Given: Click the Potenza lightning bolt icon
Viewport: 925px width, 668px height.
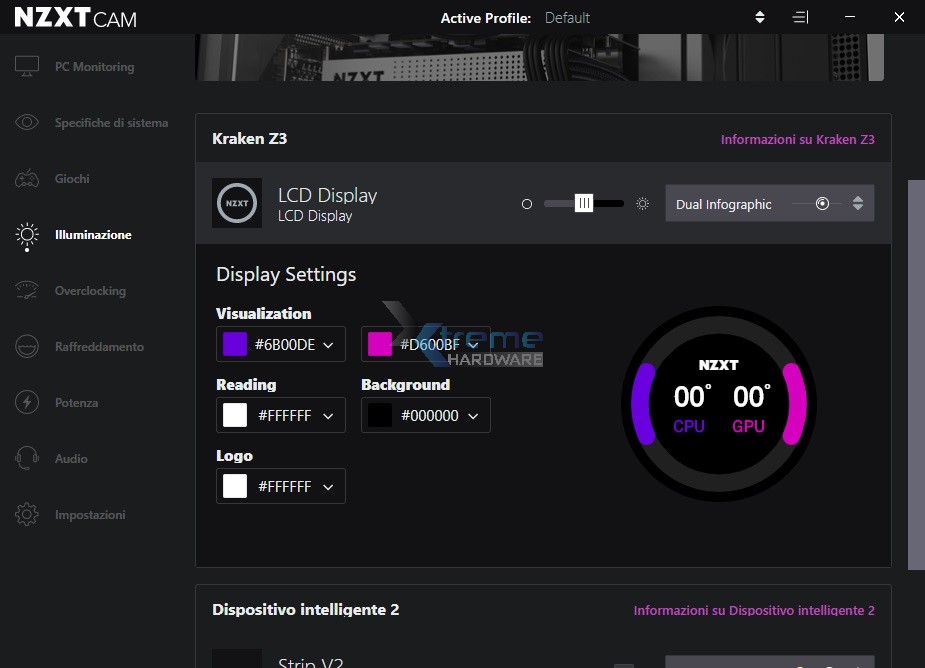Looking at the screenshot, I should (x=27, y=403).
